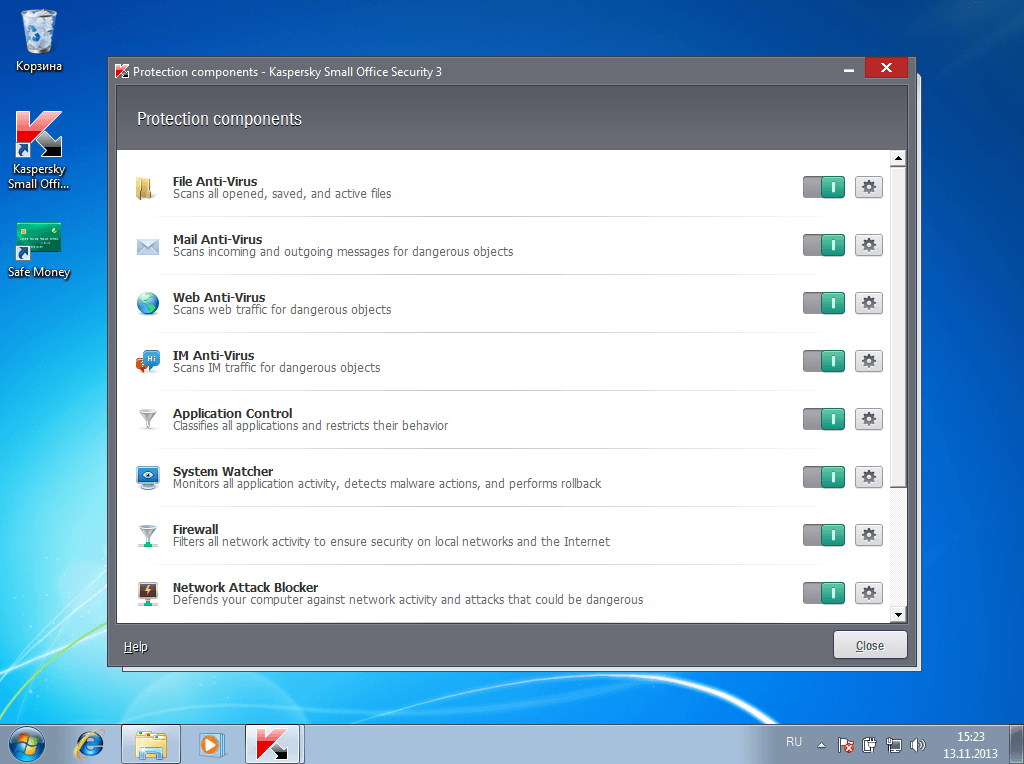Click the Web Anti-Virus globe icon
Image resolution: width=1024 pixels, height=764 pixels.
(148, 304)
